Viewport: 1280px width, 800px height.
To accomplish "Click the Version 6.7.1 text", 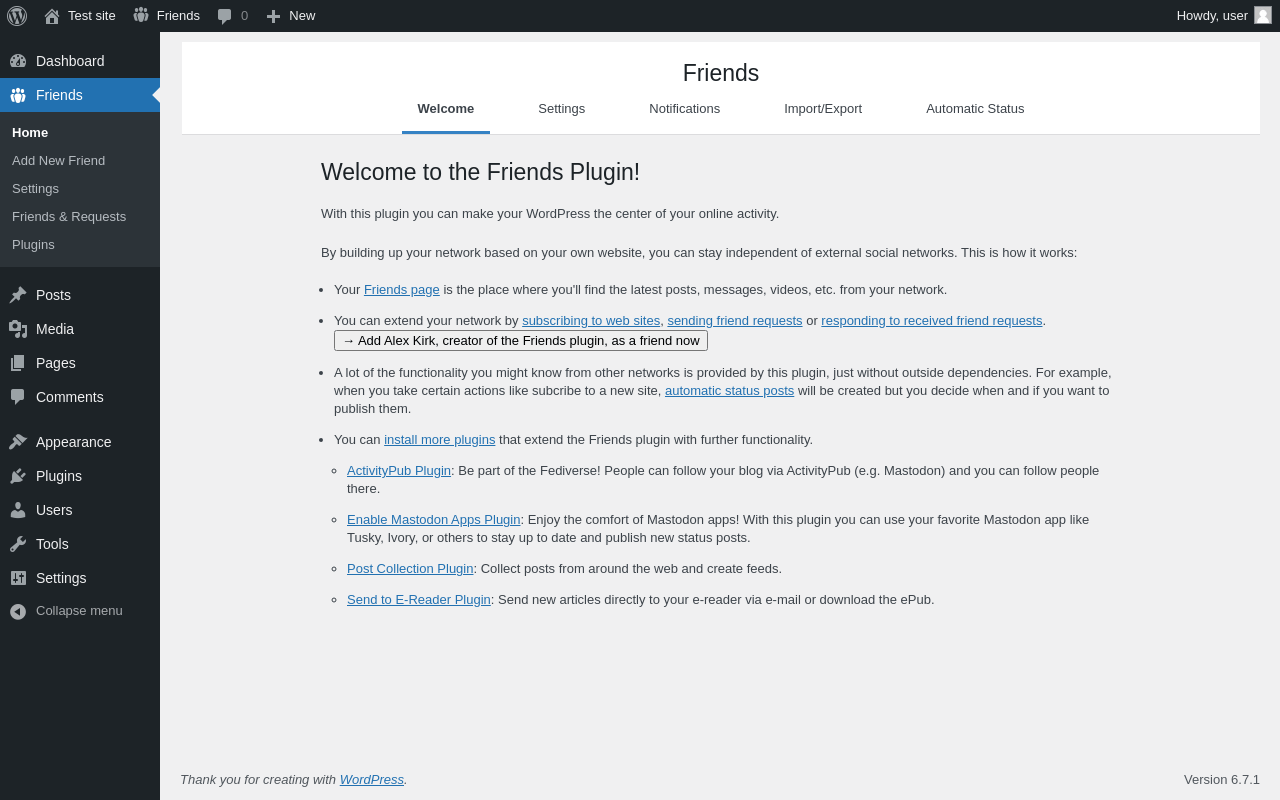I will pyautogui.click(x=1222, y=780).
